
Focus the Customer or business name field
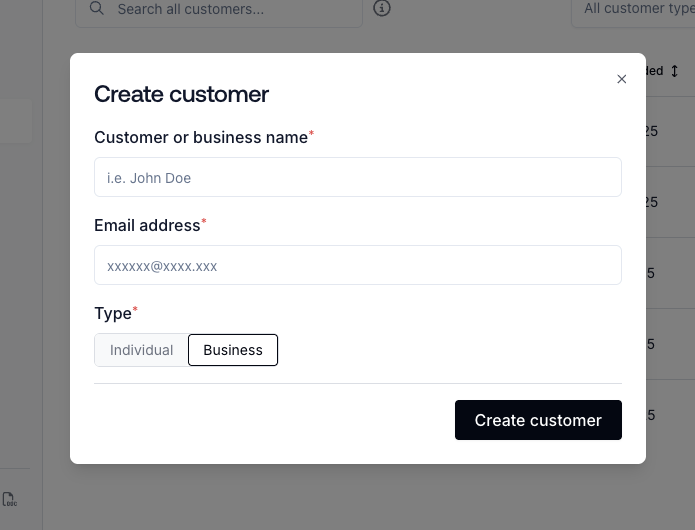point(358,177)
